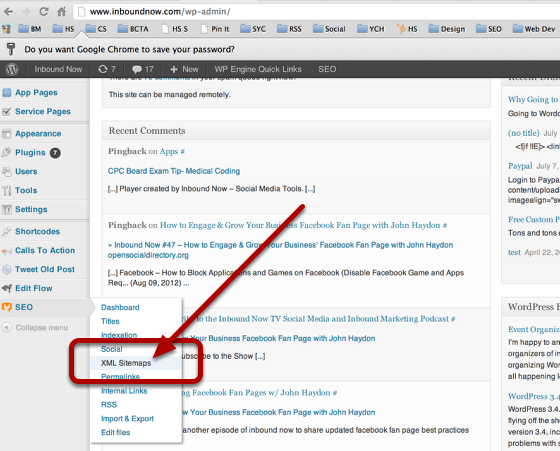Open comments bubble showing 17
The width and height of the screenshot is (560, 451).
click(143, 69)
